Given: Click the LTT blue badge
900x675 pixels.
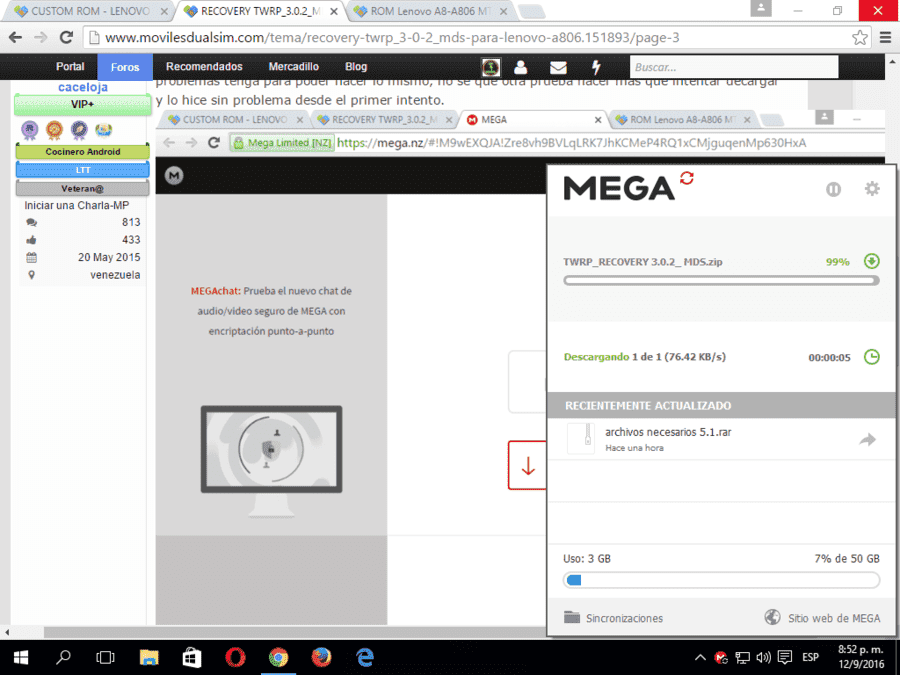Looking at the screenshot, I should (x=83, y=170).
